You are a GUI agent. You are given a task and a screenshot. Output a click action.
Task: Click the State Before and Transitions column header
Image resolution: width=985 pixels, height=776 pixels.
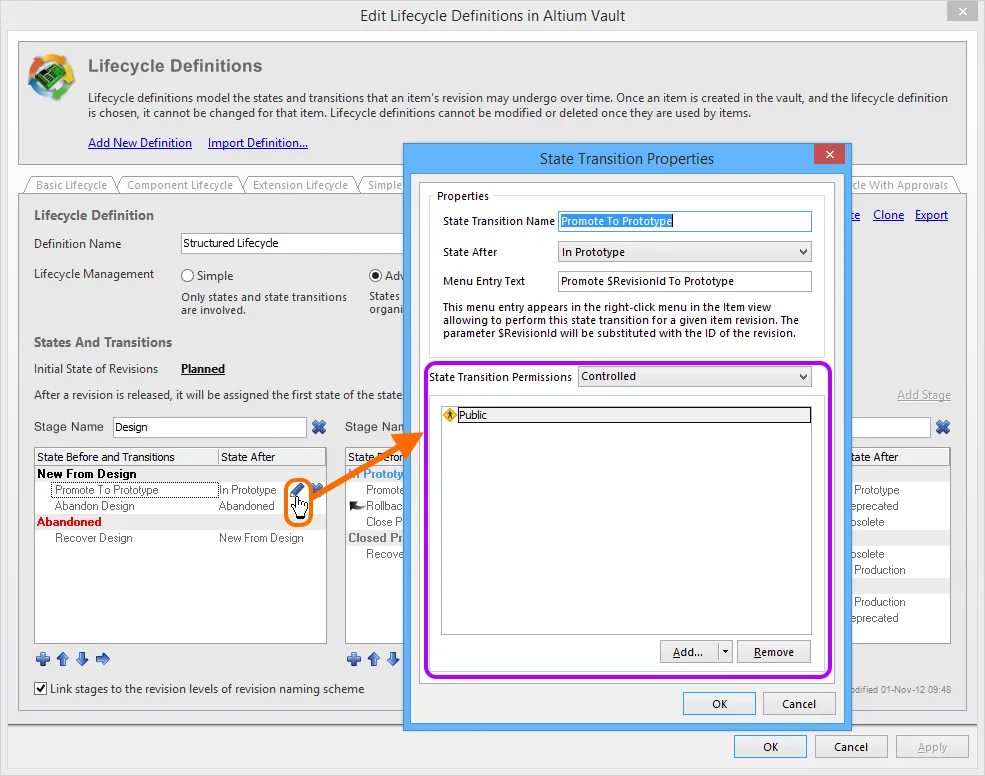tap(126, 457)
